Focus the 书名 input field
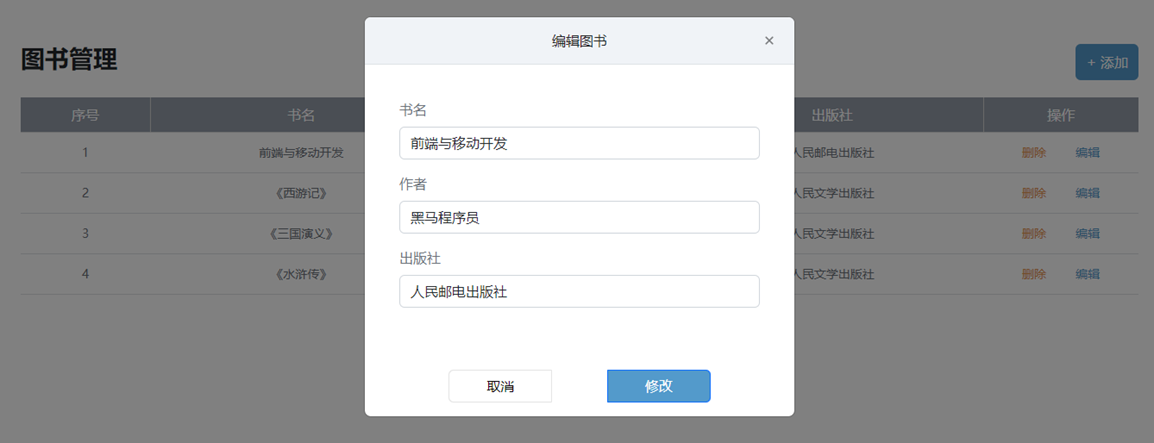 point(579,143)
